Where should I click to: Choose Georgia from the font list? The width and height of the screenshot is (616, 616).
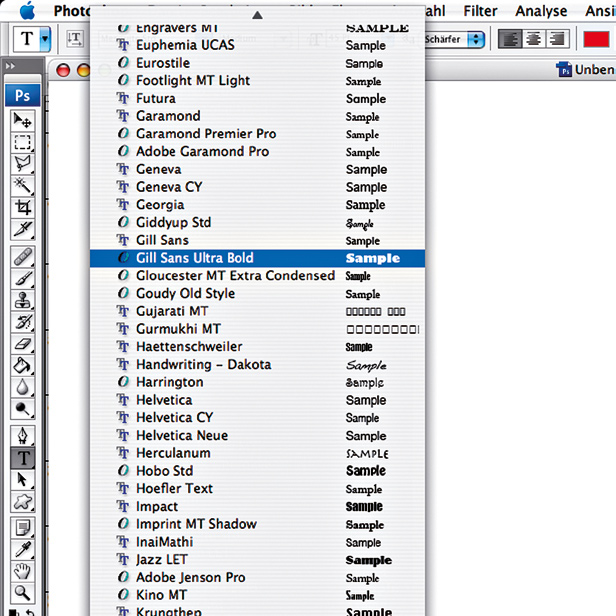[x=257, y=205]
